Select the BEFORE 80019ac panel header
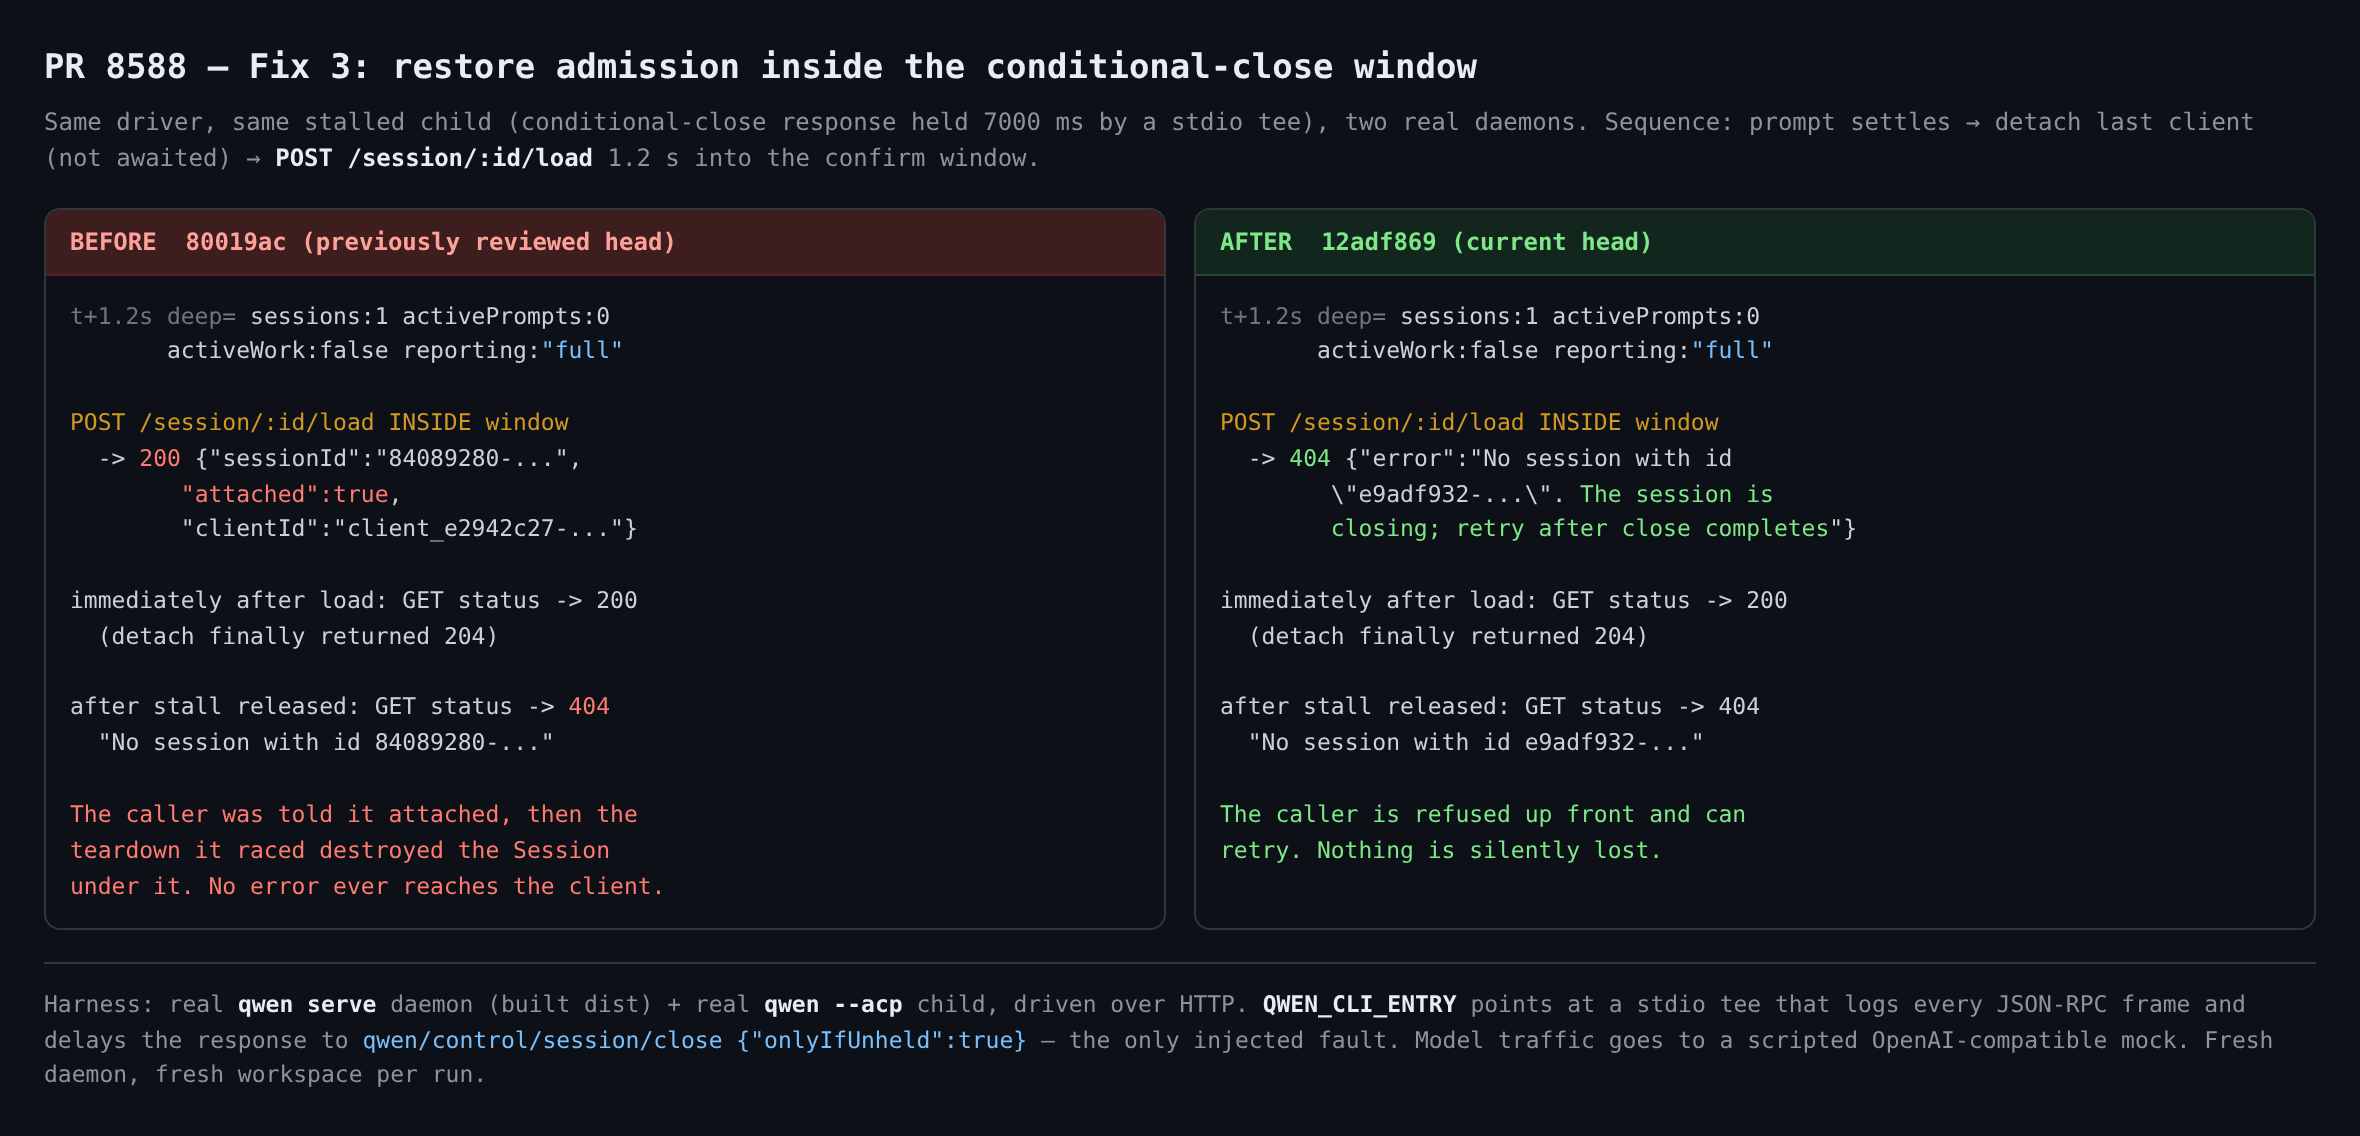 605,242
